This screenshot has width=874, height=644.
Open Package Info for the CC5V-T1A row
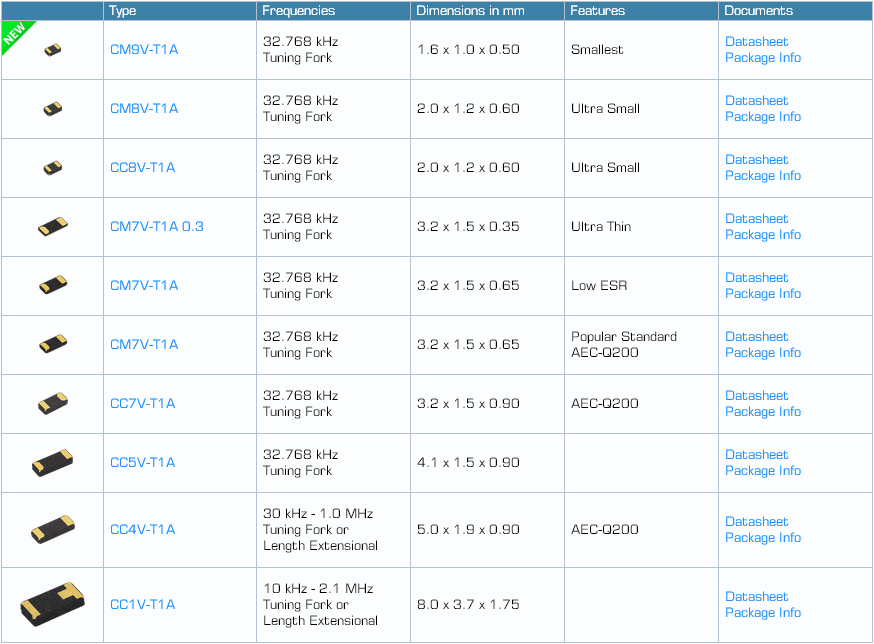click(x=762, y=471)
